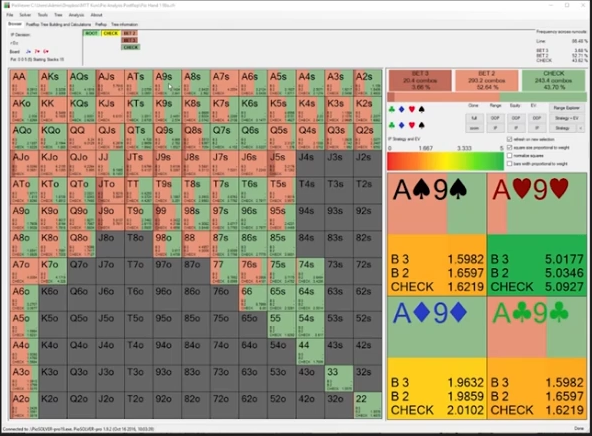The height and width of the screenshot is (436, 592).
Task: Enable bars width proportional to weight checkbox
Action: (509, 164)
